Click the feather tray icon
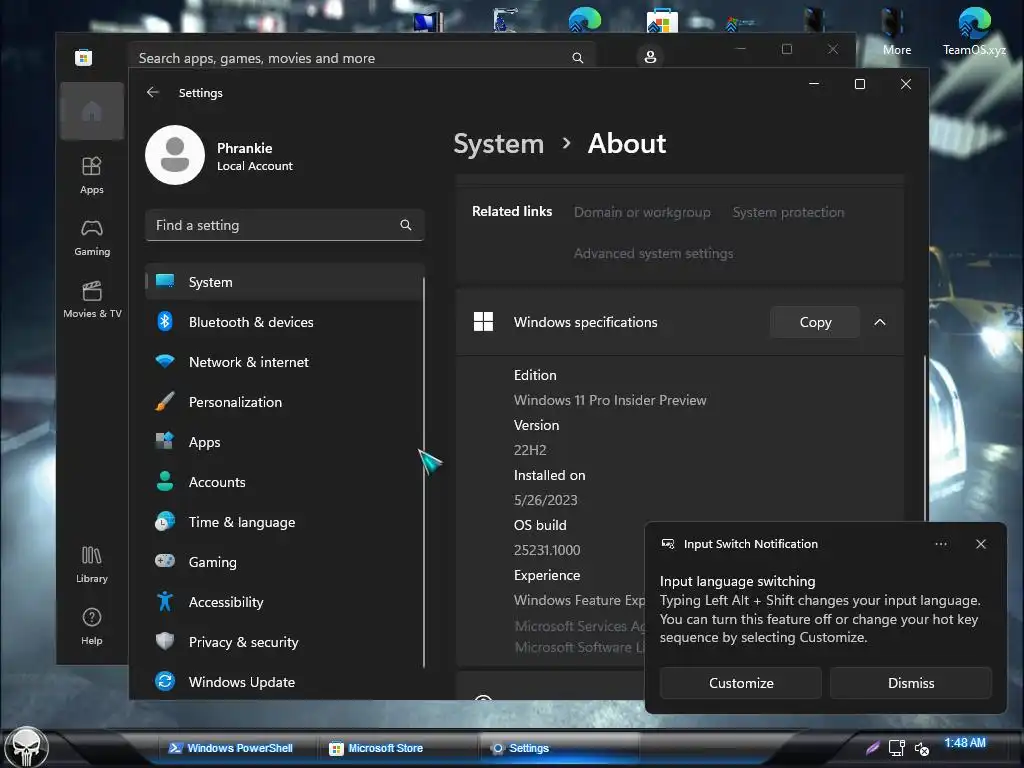Screen dimensions: 1024x768 [x=872, y=748]
